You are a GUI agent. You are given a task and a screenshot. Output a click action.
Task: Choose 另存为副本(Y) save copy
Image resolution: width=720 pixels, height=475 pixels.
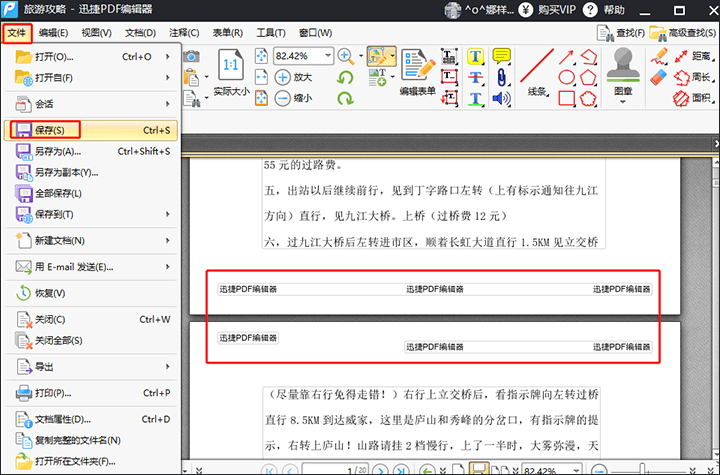(91, 172)
